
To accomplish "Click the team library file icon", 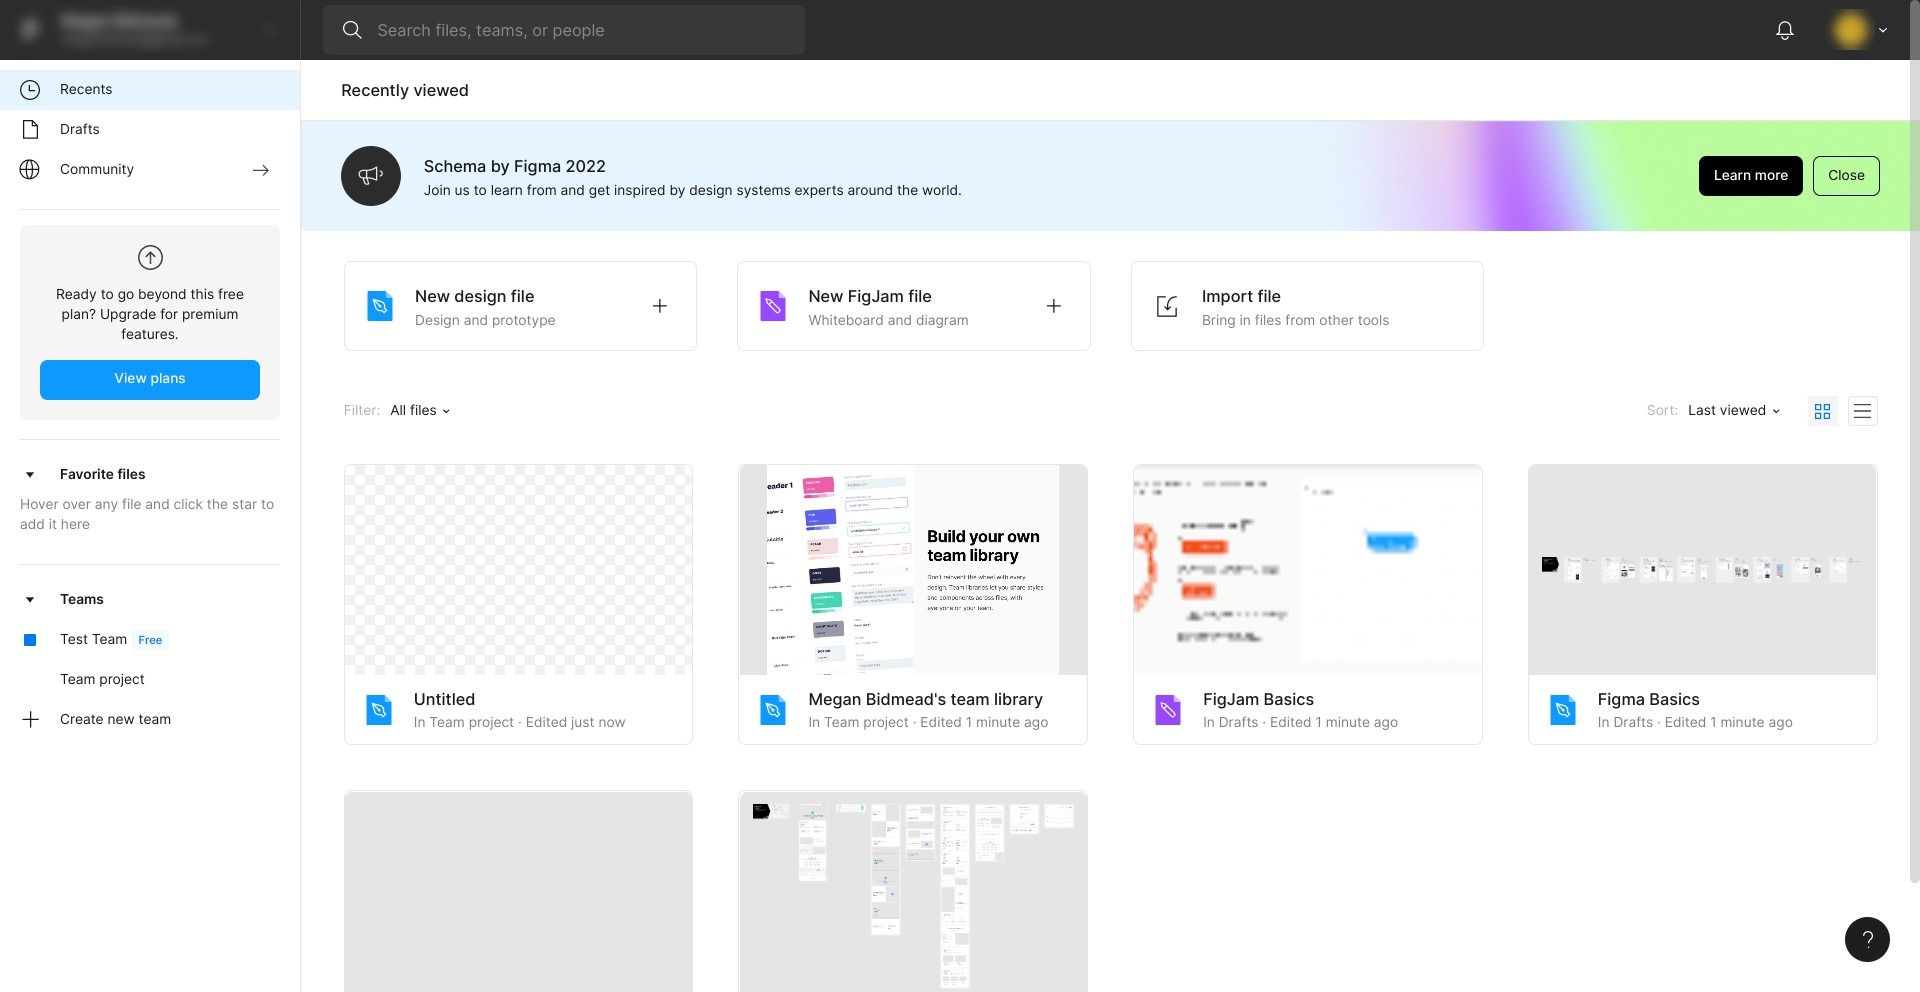I will pos(773,710).
